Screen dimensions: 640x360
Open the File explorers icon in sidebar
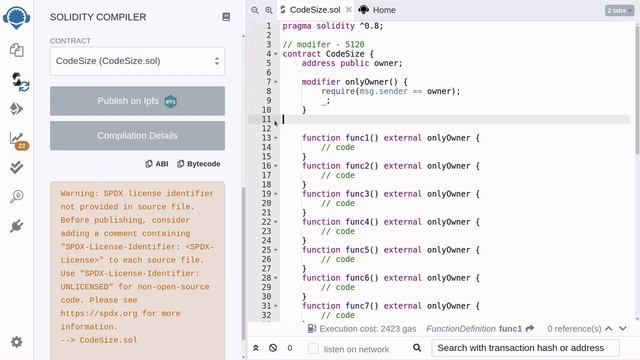[17, 50]
